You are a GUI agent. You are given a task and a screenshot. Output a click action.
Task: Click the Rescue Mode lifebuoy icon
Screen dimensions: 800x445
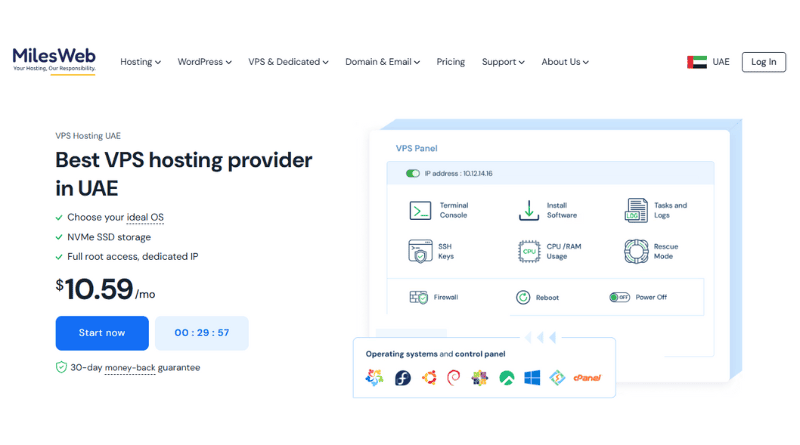[636, 251]
